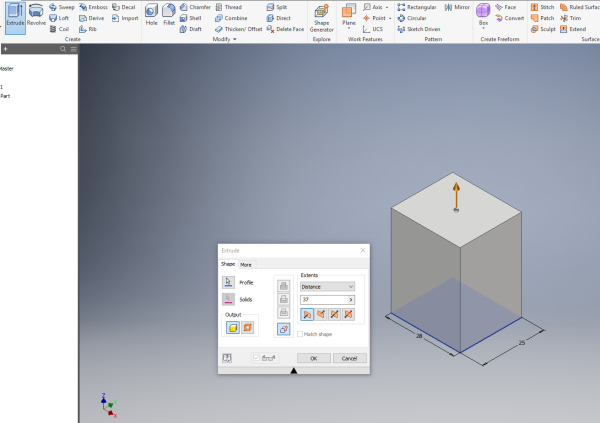Confirm the extrusion with OK
The width and height of the screenshot is (600, 423).
314,358
